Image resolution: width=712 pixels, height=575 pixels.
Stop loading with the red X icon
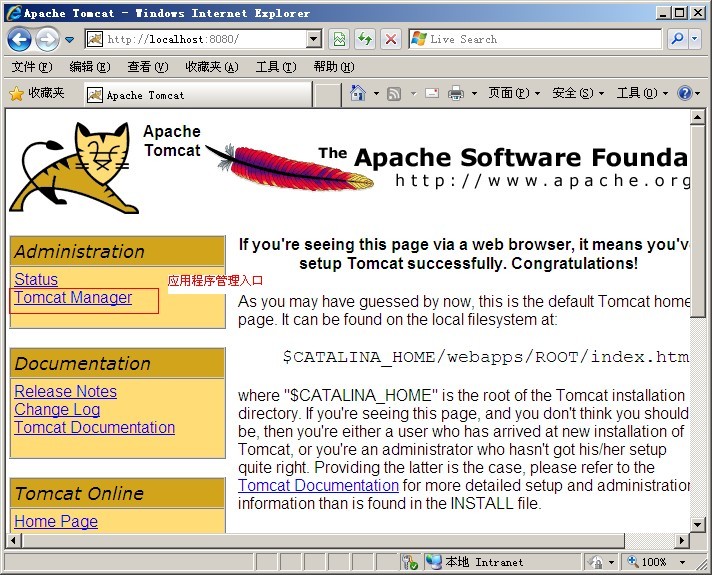click(391, 40)
